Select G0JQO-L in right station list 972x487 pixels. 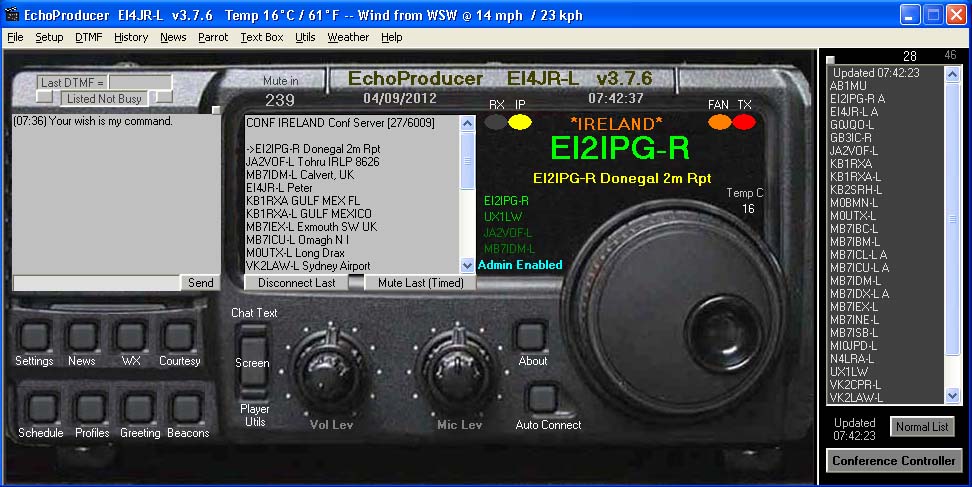coord(852,125)
